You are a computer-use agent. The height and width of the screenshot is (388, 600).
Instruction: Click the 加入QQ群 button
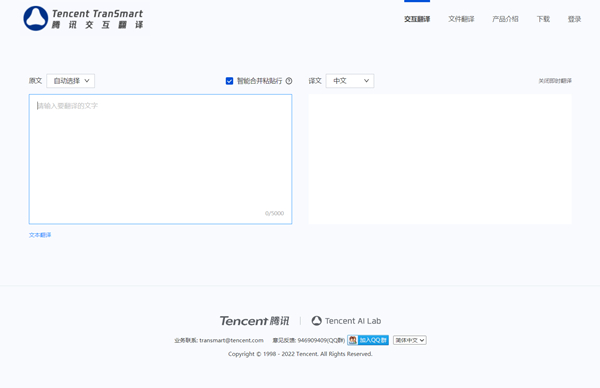point(368,340)
